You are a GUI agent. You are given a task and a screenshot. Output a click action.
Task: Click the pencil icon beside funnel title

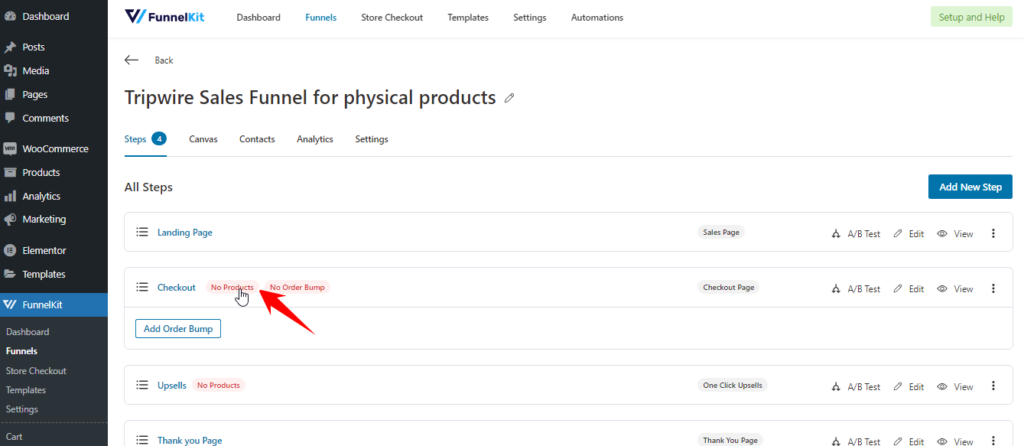pos(509,99)
